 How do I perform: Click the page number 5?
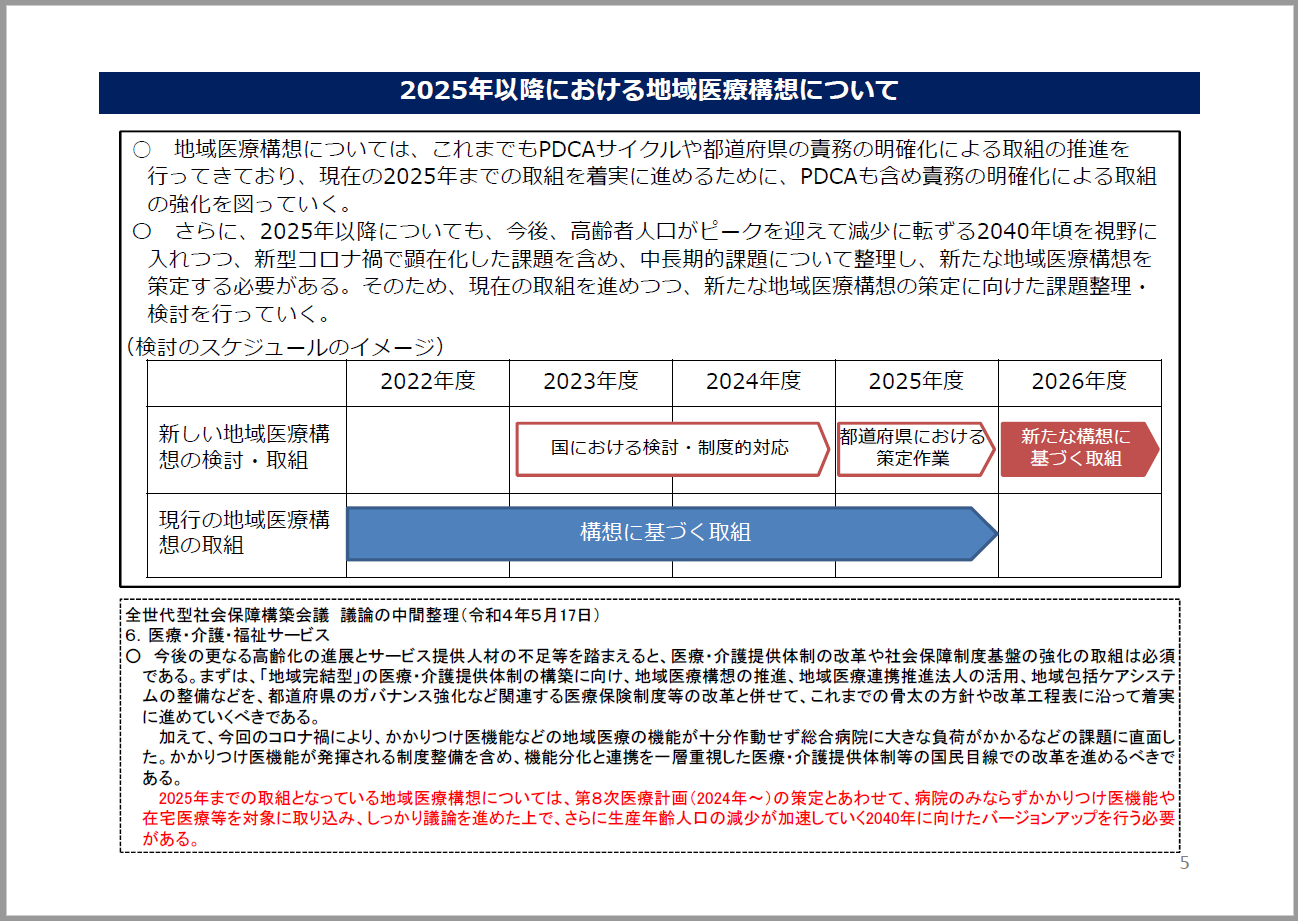(x=1185, y=864)
